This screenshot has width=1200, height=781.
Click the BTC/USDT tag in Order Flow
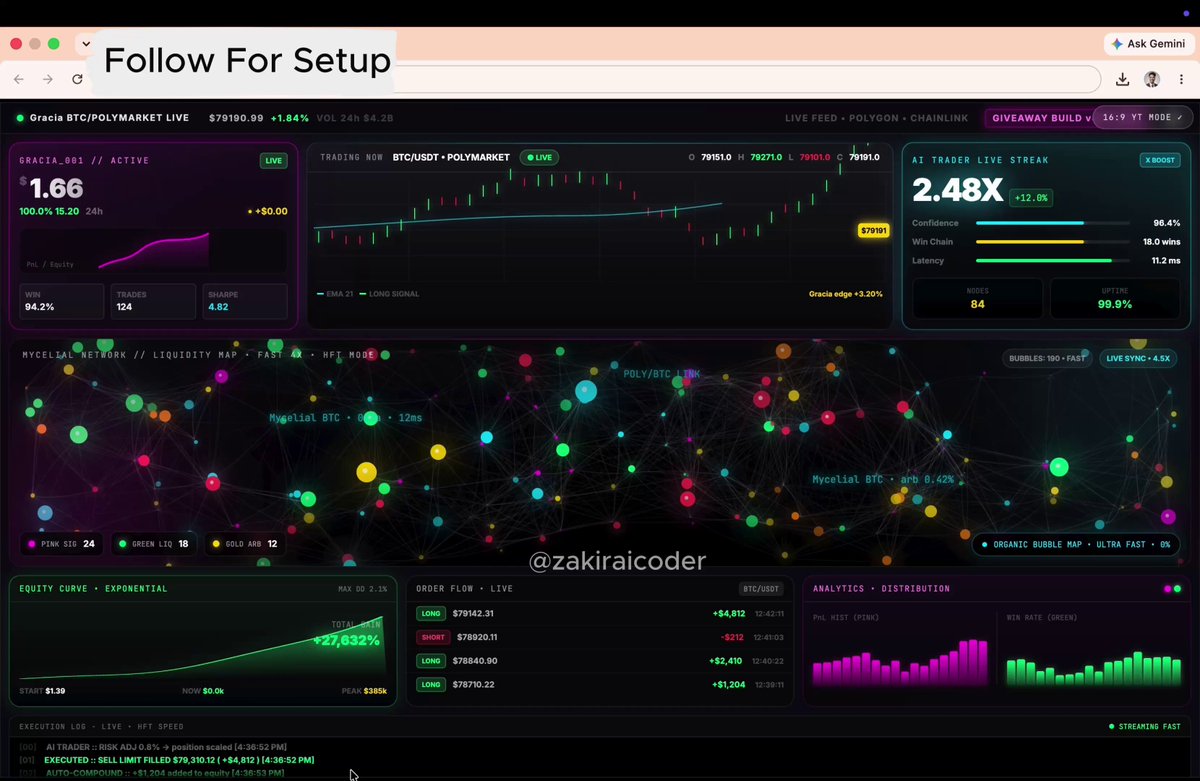point(762,589)
